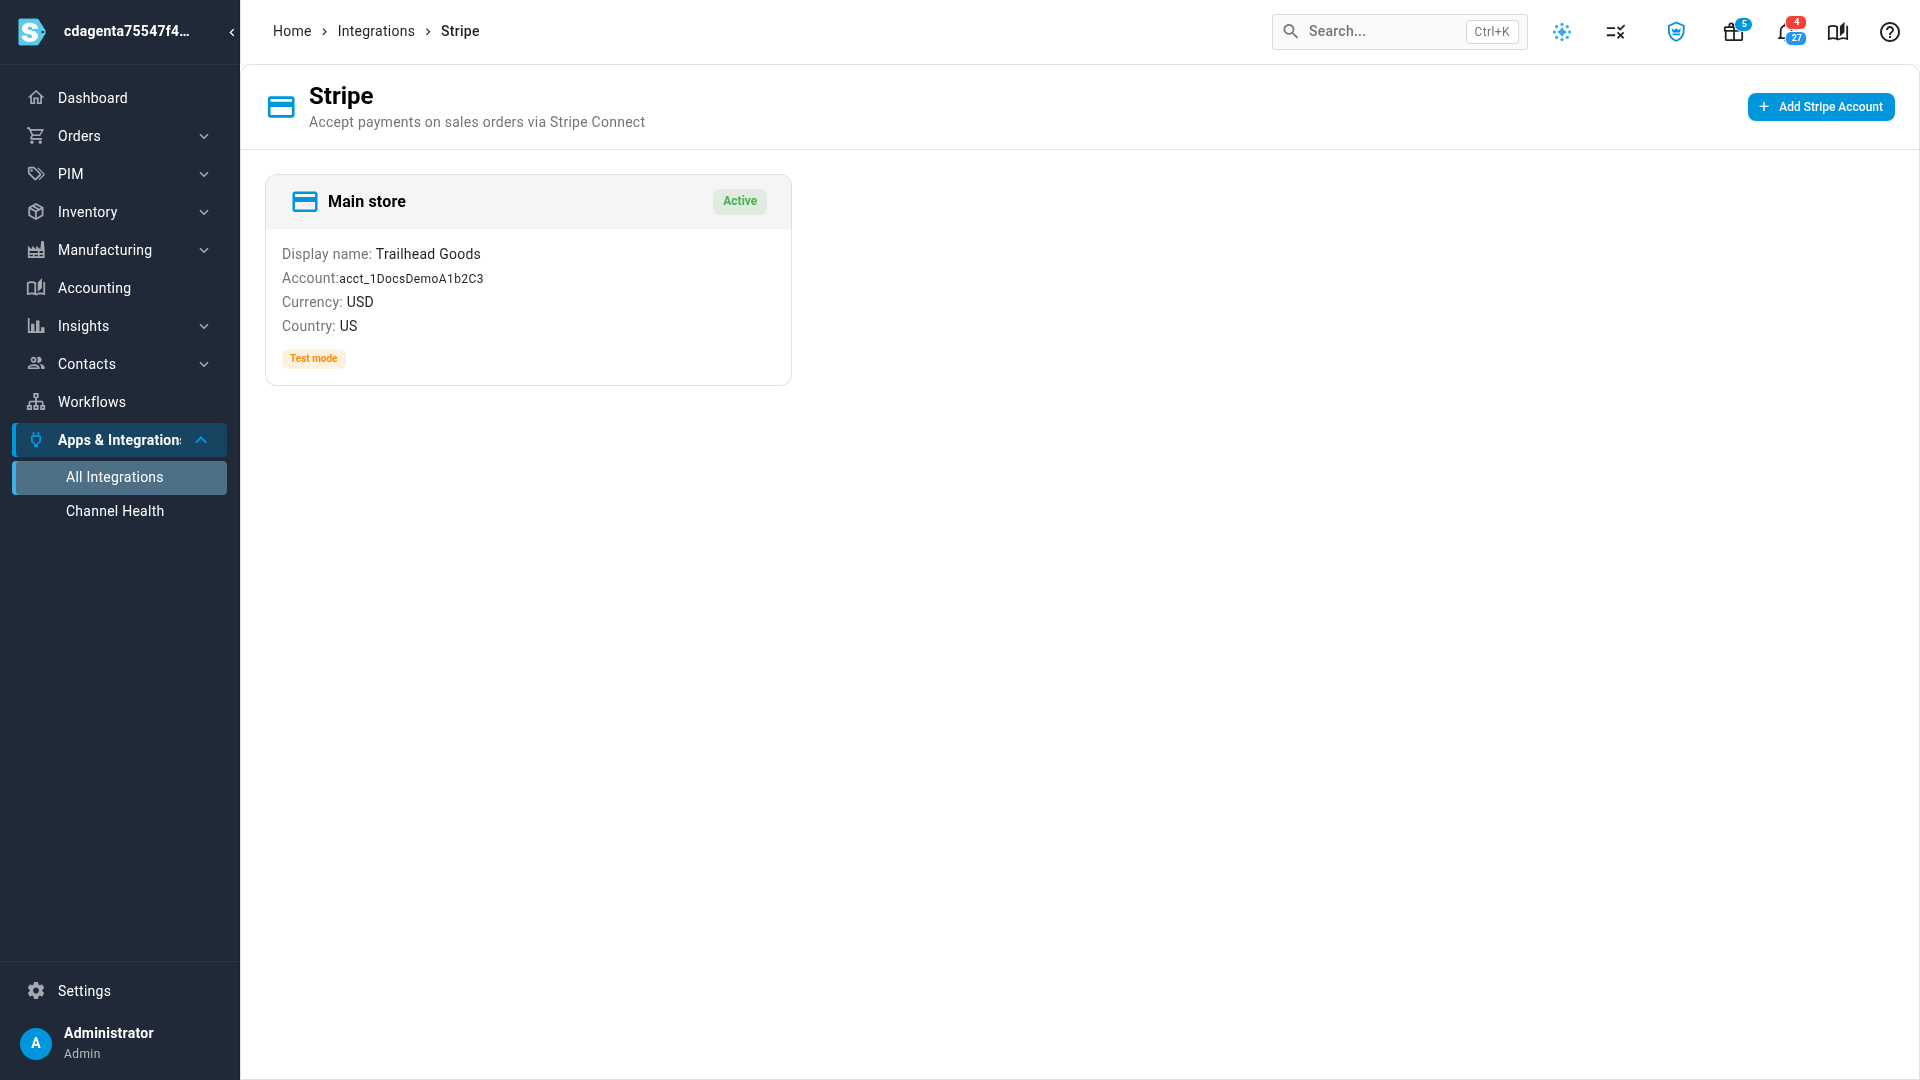Click the Administrator avatar
1920x1080 pixels.
(x=36, y=1043)
